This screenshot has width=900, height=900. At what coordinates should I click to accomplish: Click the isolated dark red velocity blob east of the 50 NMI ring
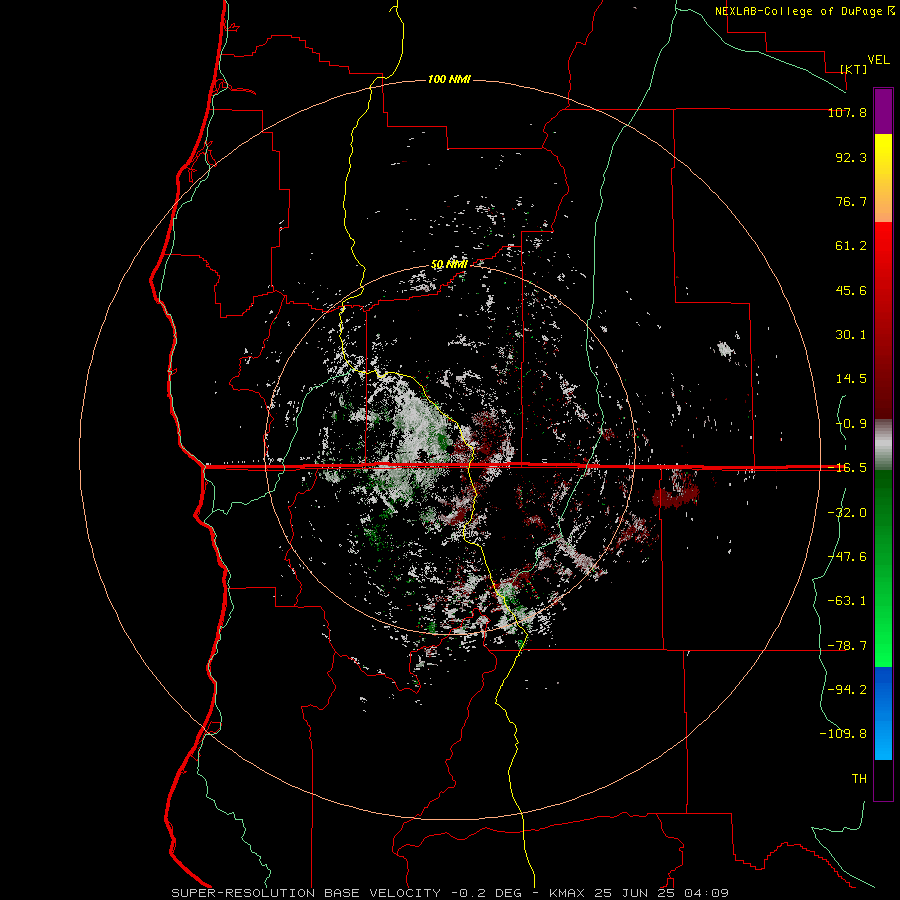[x=676, y=495]
